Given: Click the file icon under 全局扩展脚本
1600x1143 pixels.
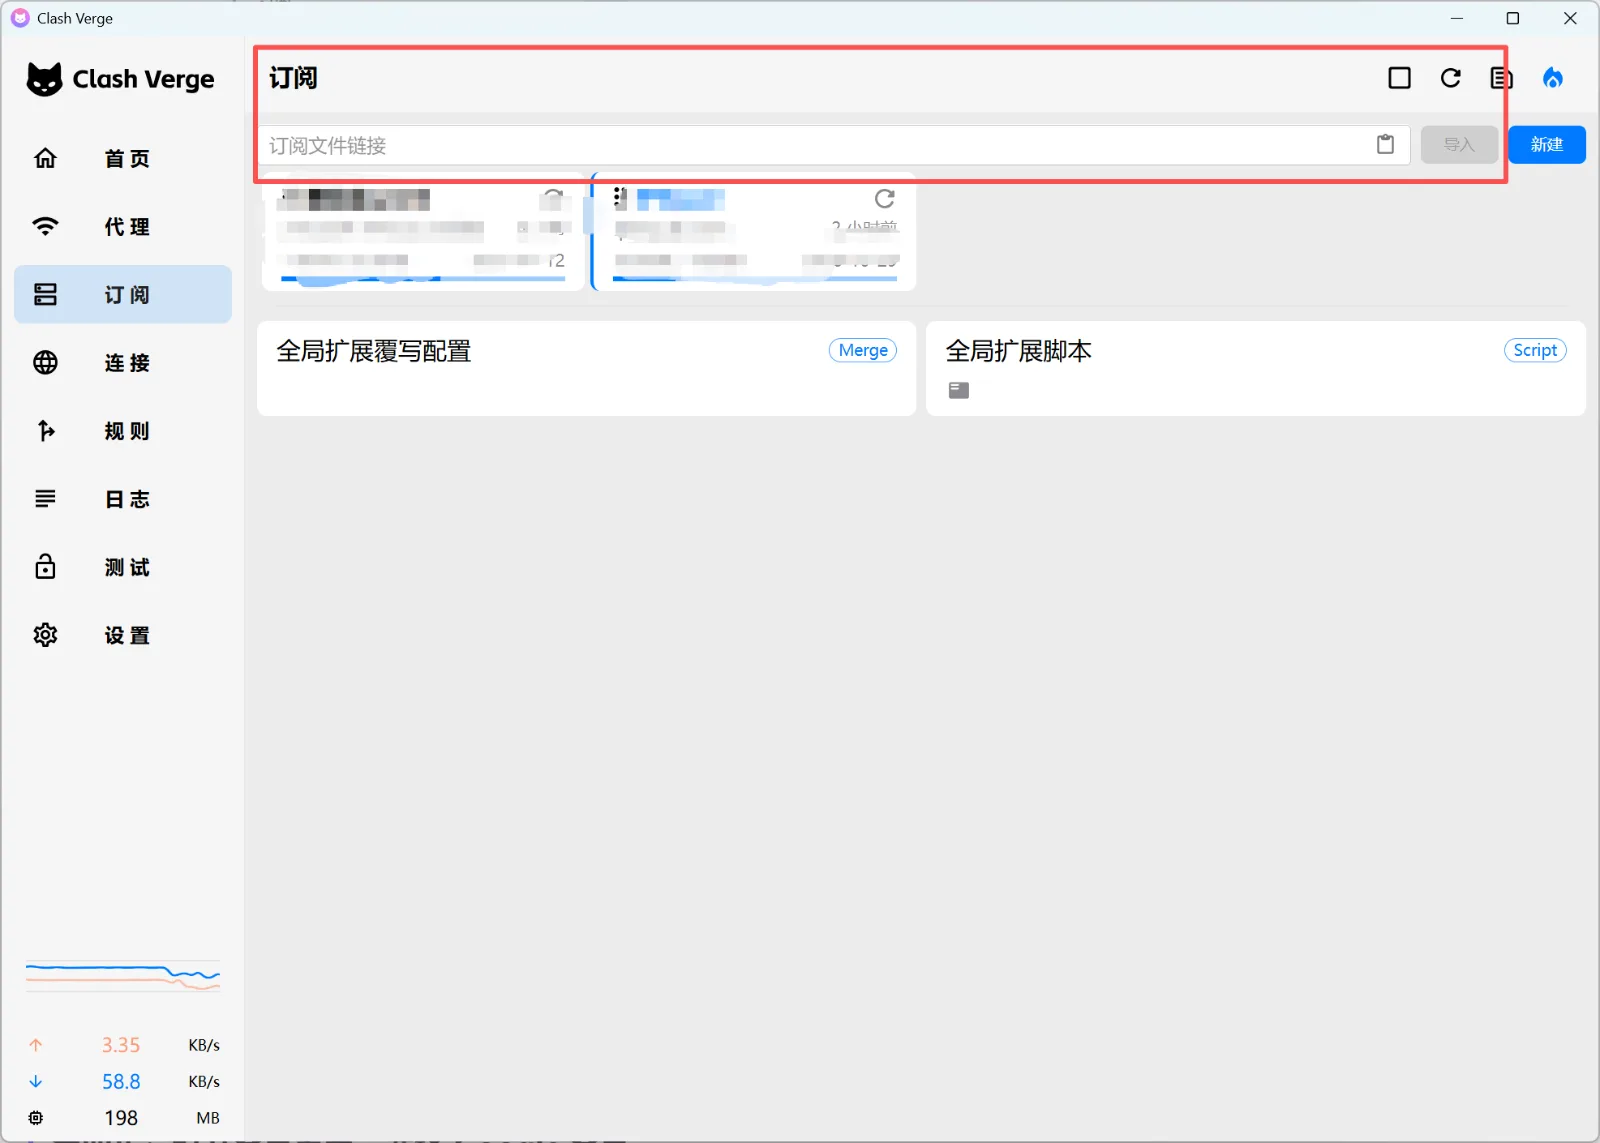Looking at the screenshot, I should pos(959,390).
